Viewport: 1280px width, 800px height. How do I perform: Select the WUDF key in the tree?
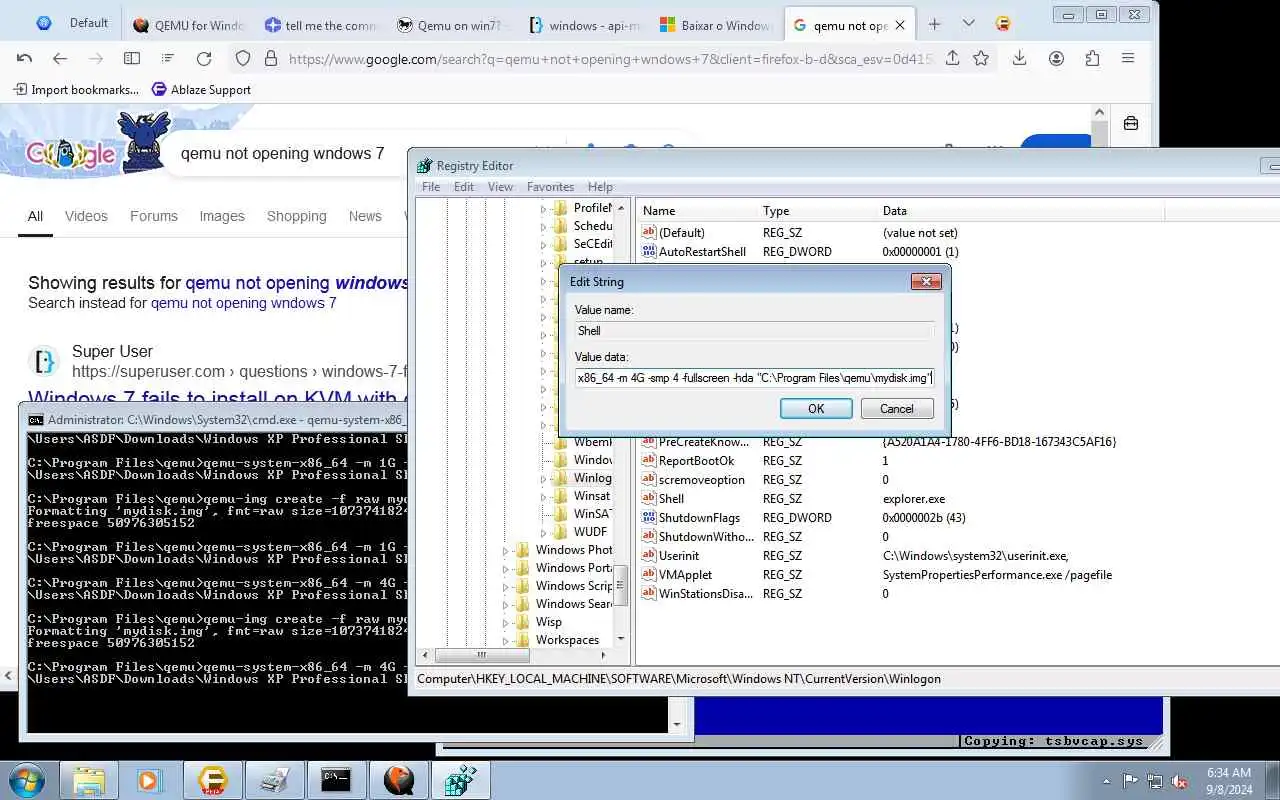click(x=590, y=532)
